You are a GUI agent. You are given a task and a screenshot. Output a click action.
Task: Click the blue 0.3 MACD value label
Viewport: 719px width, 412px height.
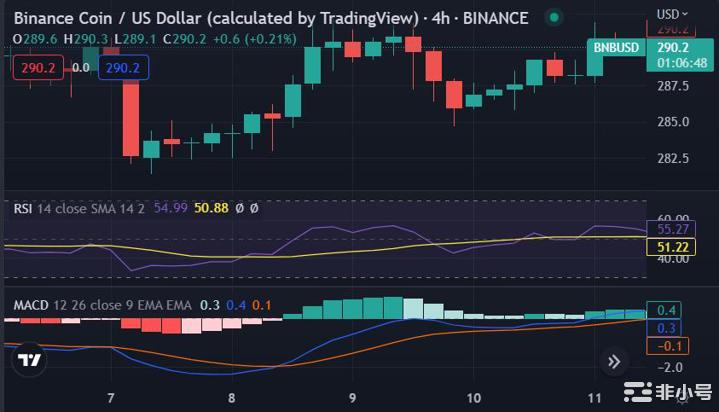pos(668,328)
